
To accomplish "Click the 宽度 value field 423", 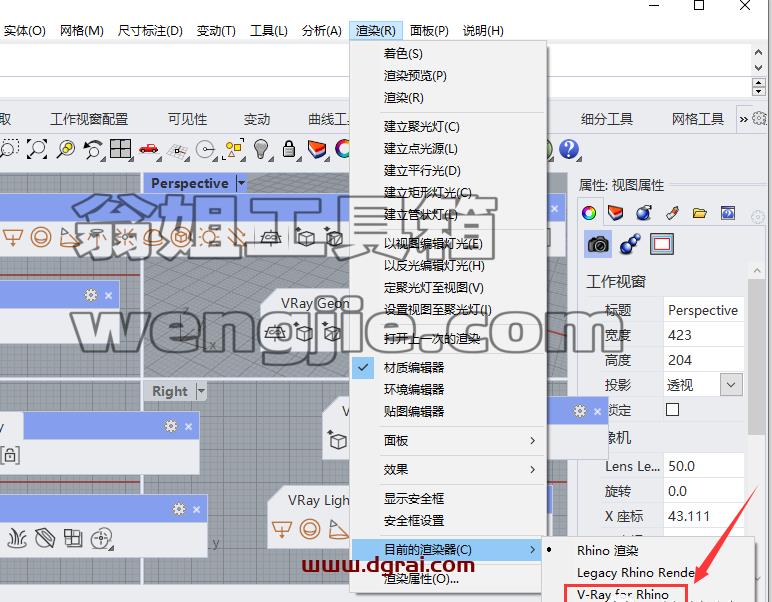I will click(x=703, y=335).
